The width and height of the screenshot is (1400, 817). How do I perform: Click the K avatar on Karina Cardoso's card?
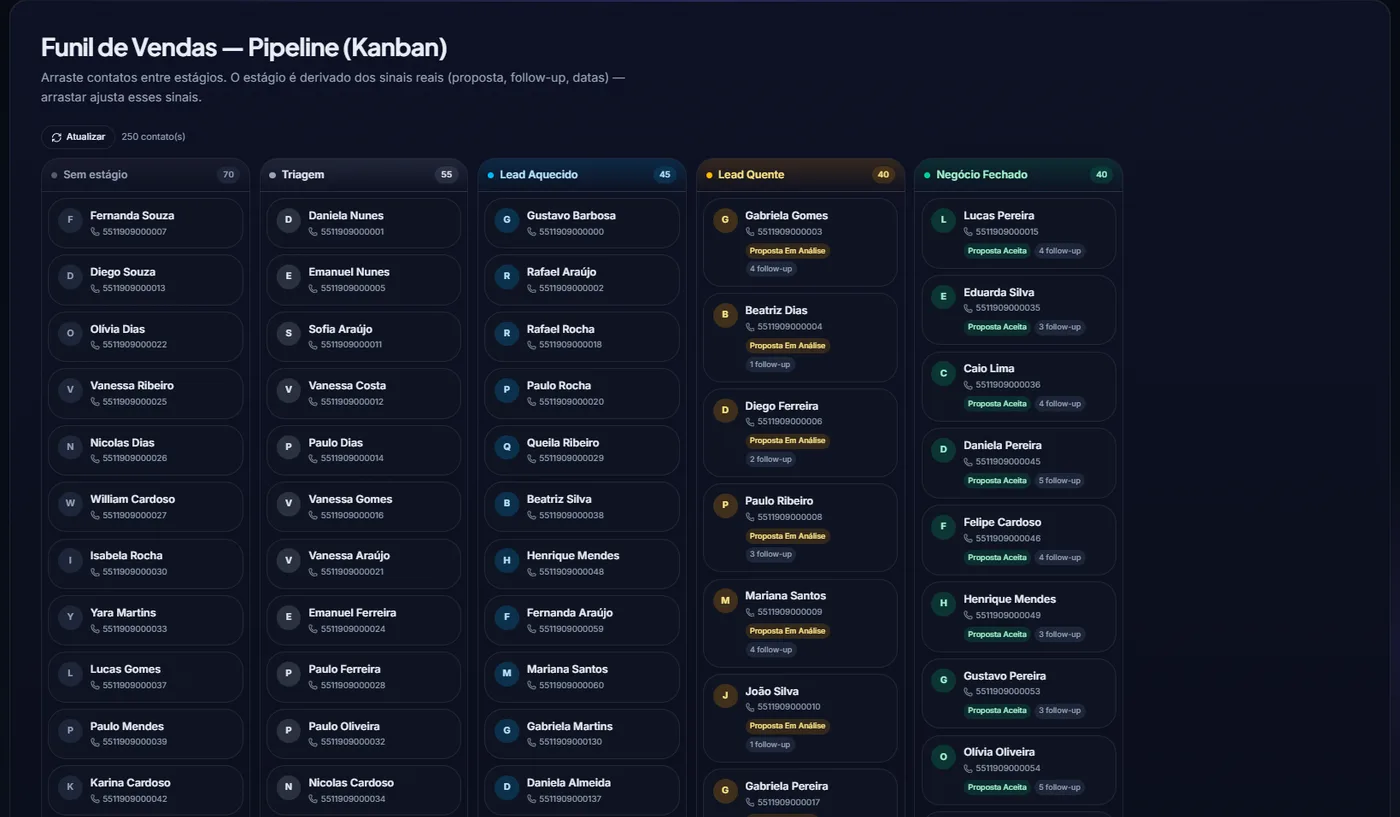point(70,788)
